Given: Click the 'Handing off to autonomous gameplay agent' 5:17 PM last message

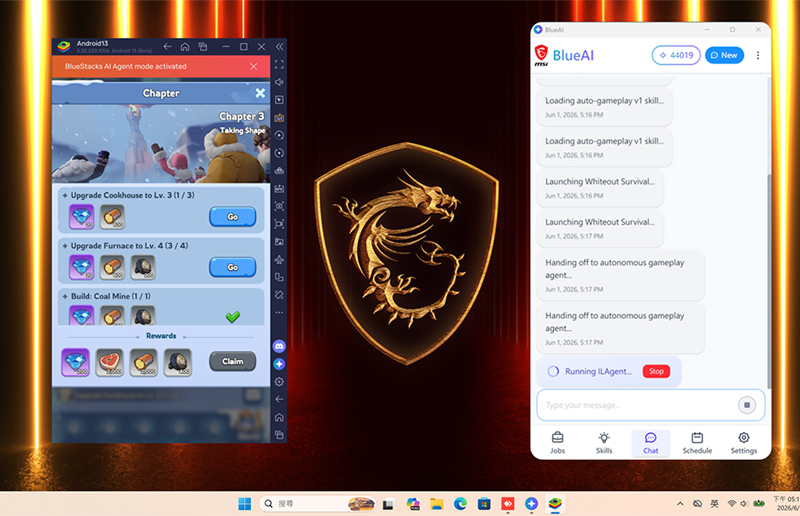Looking at the screenshot, I should pyautogui.click(x=620, y=328).
